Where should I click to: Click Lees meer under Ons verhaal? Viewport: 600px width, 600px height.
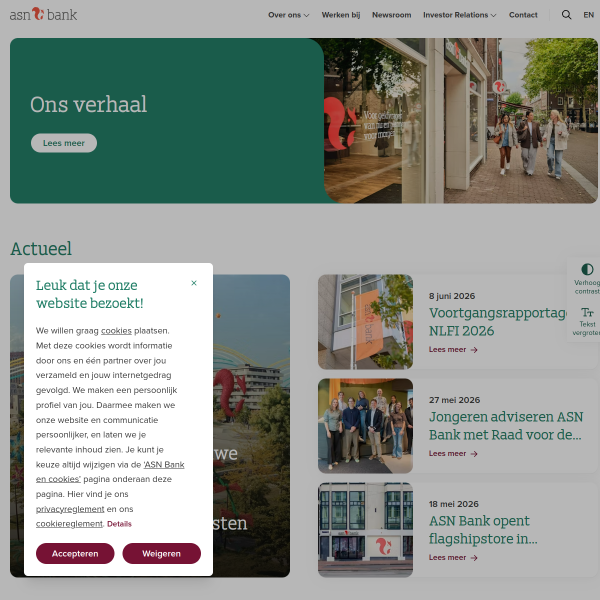coord(64,143)
